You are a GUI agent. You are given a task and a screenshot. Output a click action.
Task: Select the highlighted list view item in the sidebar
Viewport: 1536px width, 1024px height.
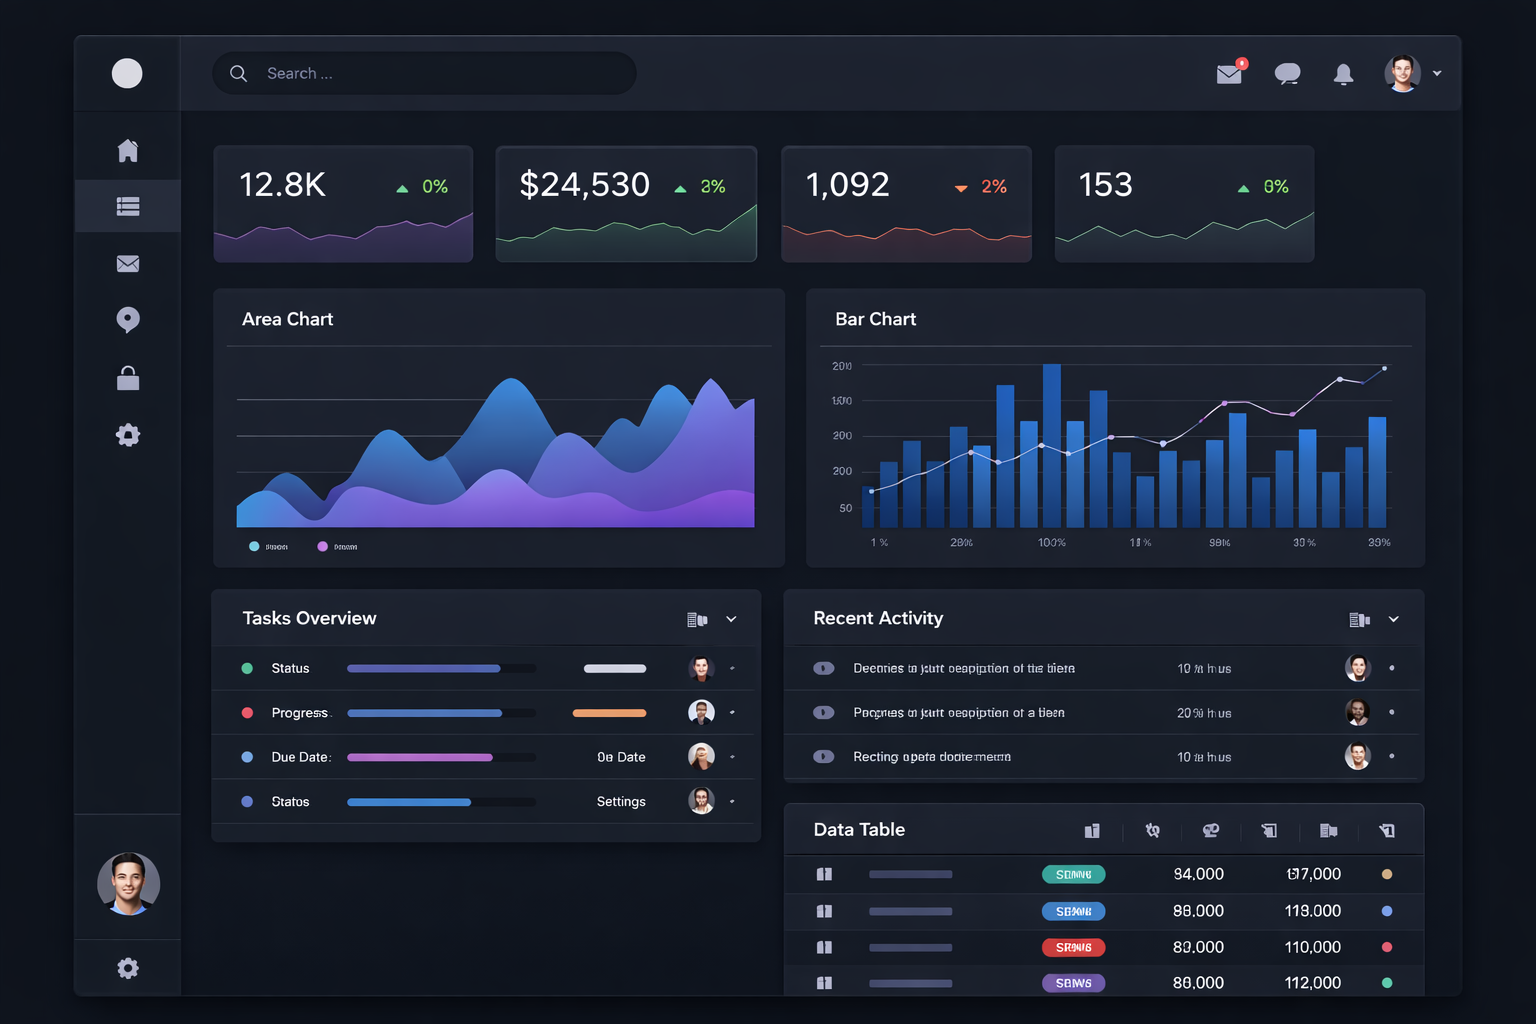tap(127, 206)
